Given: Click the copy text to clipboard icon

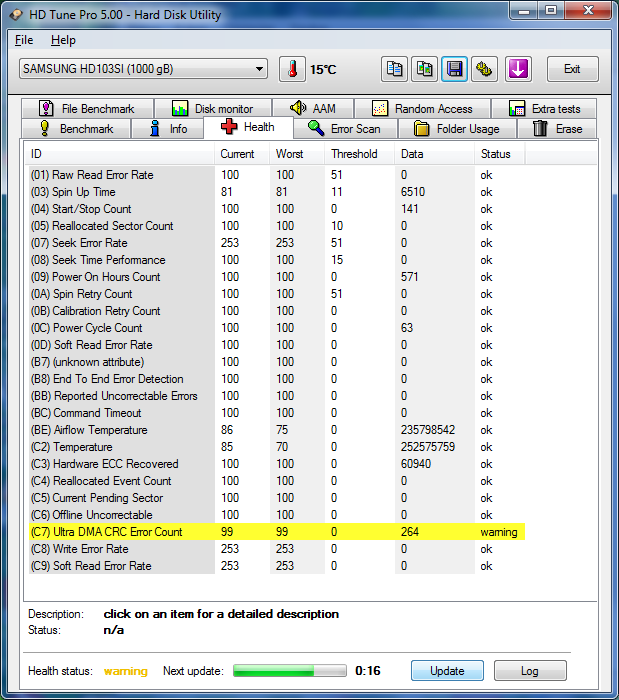Looking at the screenshot, I should [395, 69].
